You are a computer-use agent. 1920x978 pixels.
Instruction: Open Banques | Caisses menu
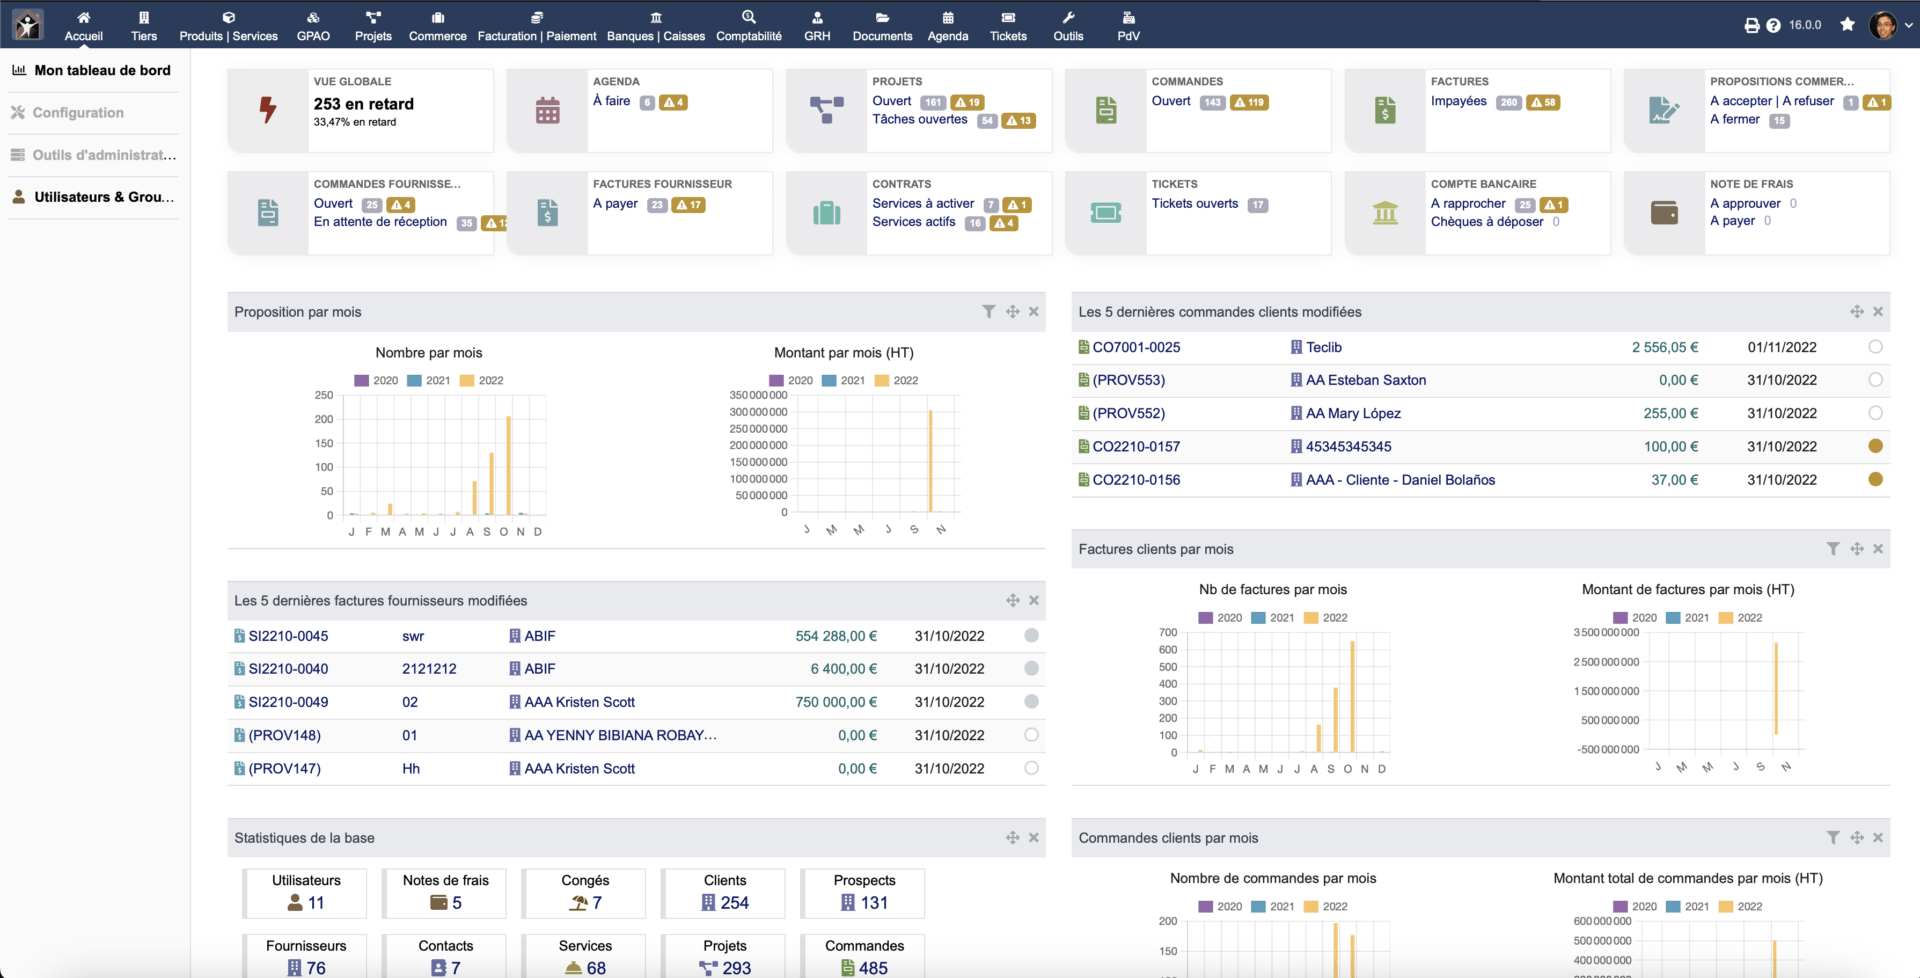coord(656,26)
